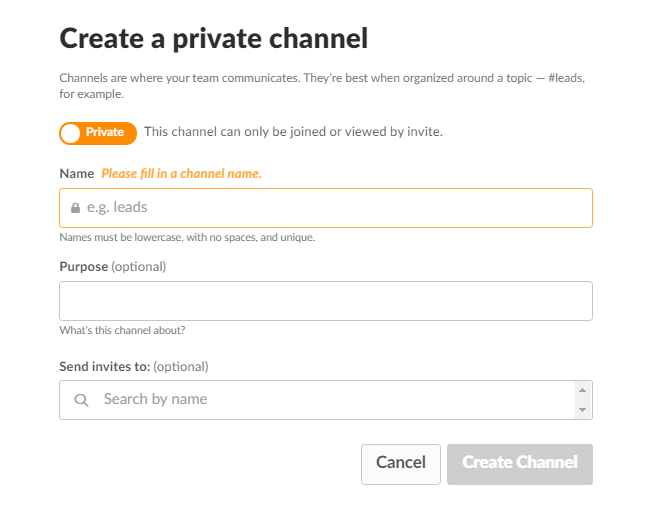Click into the Purpose text field
The width and height of the screenshot is (658, 520).
click(x=326, y=301)
